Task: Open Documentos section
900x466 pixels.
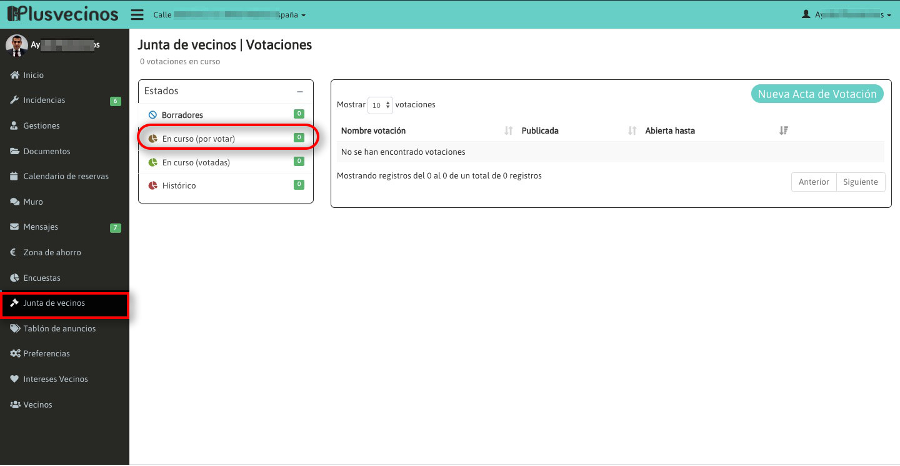Action: click(x=64, y=151)
